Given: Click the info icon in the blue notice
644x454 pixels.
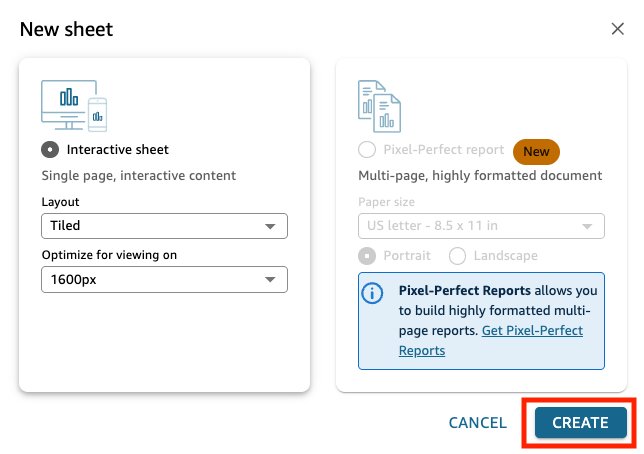Looking at the screenshot, I should click(x=372, y=293).
